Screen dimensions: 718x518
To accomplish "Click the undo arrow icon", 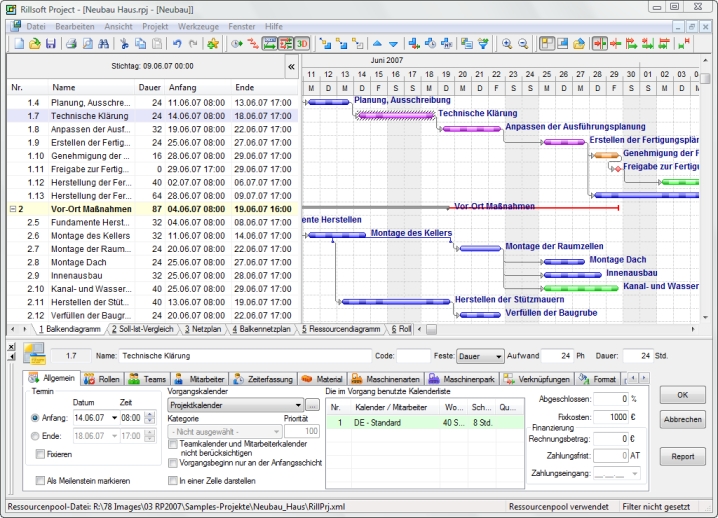I will point(177,44).
